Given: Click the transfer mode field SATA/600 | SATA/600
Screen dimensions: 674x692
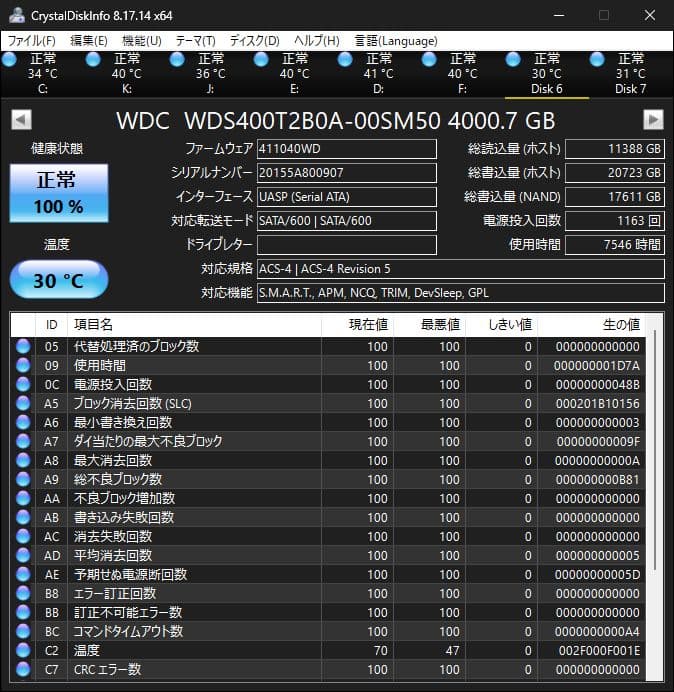Looking at the screenshot, I should (347, 221).
